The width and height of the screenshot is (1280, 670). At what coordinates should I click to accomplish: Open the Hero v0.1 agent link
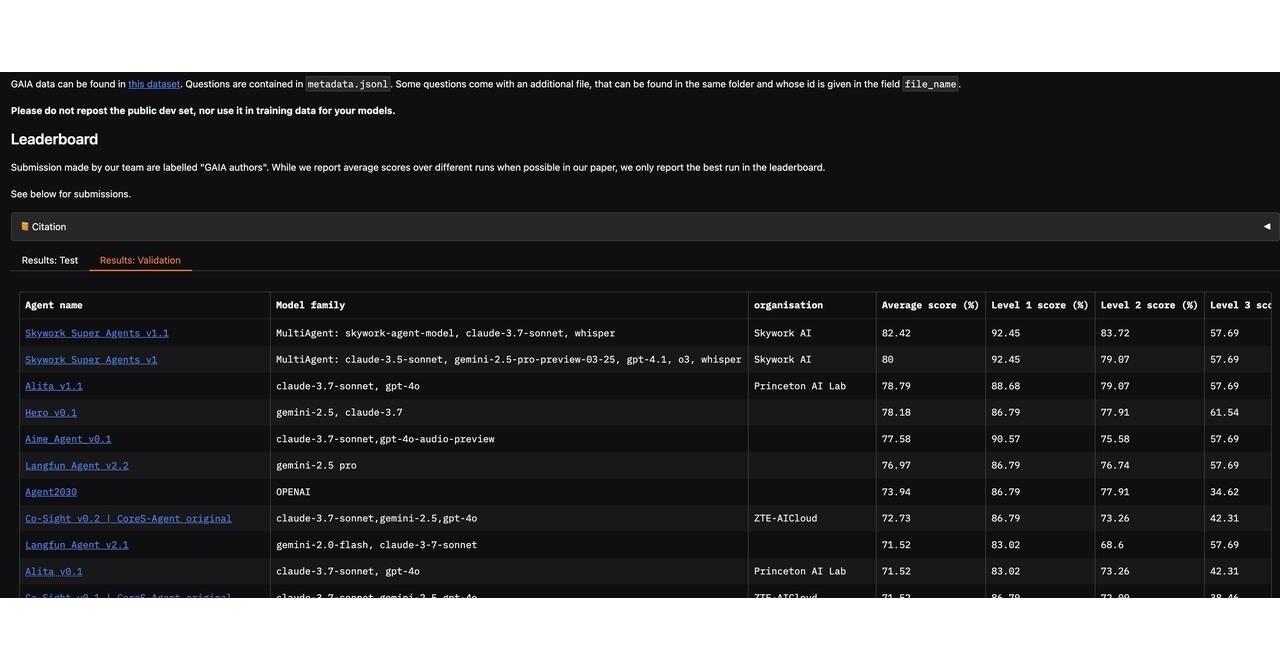pyautogui.click(x=50, y=412)
